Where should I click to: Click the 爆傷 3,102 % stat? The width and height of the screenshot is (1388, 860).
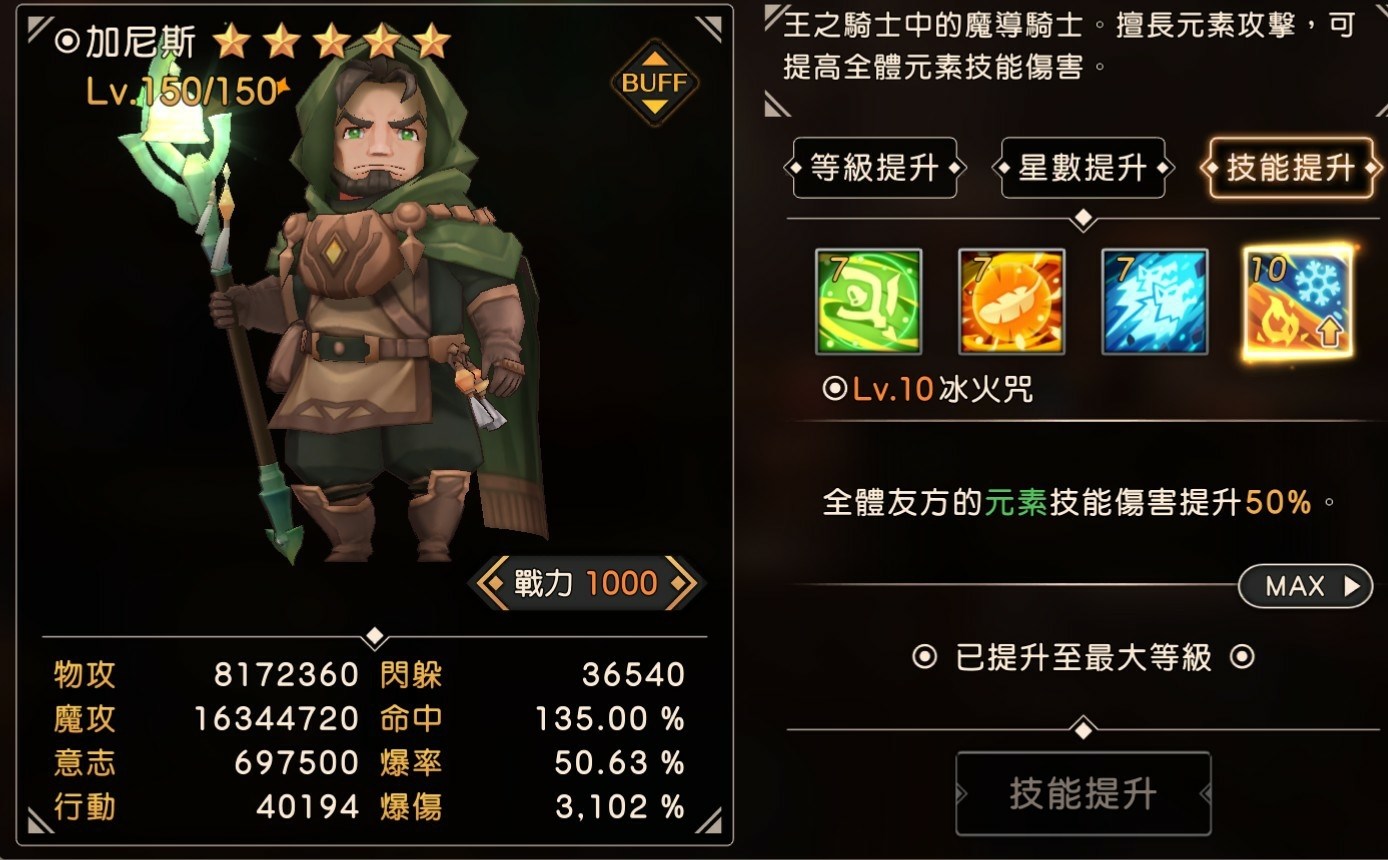(532, 807)
